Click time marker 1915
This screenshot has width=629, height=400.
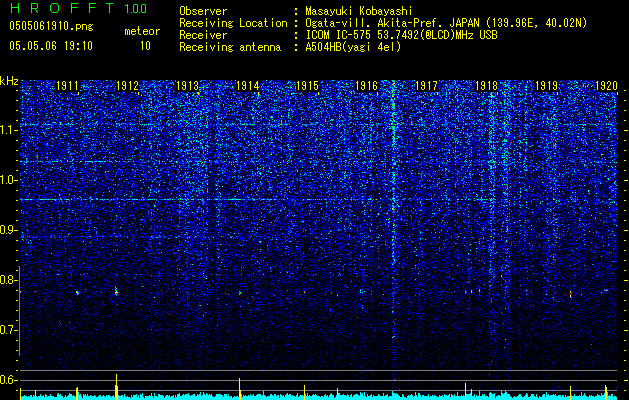[307, 86]
